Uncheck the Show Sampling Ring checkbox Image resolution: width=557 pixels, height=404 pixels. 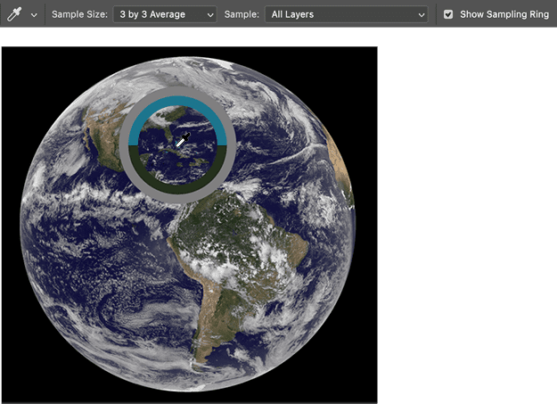pyautogui.click(x=448, y=14)
